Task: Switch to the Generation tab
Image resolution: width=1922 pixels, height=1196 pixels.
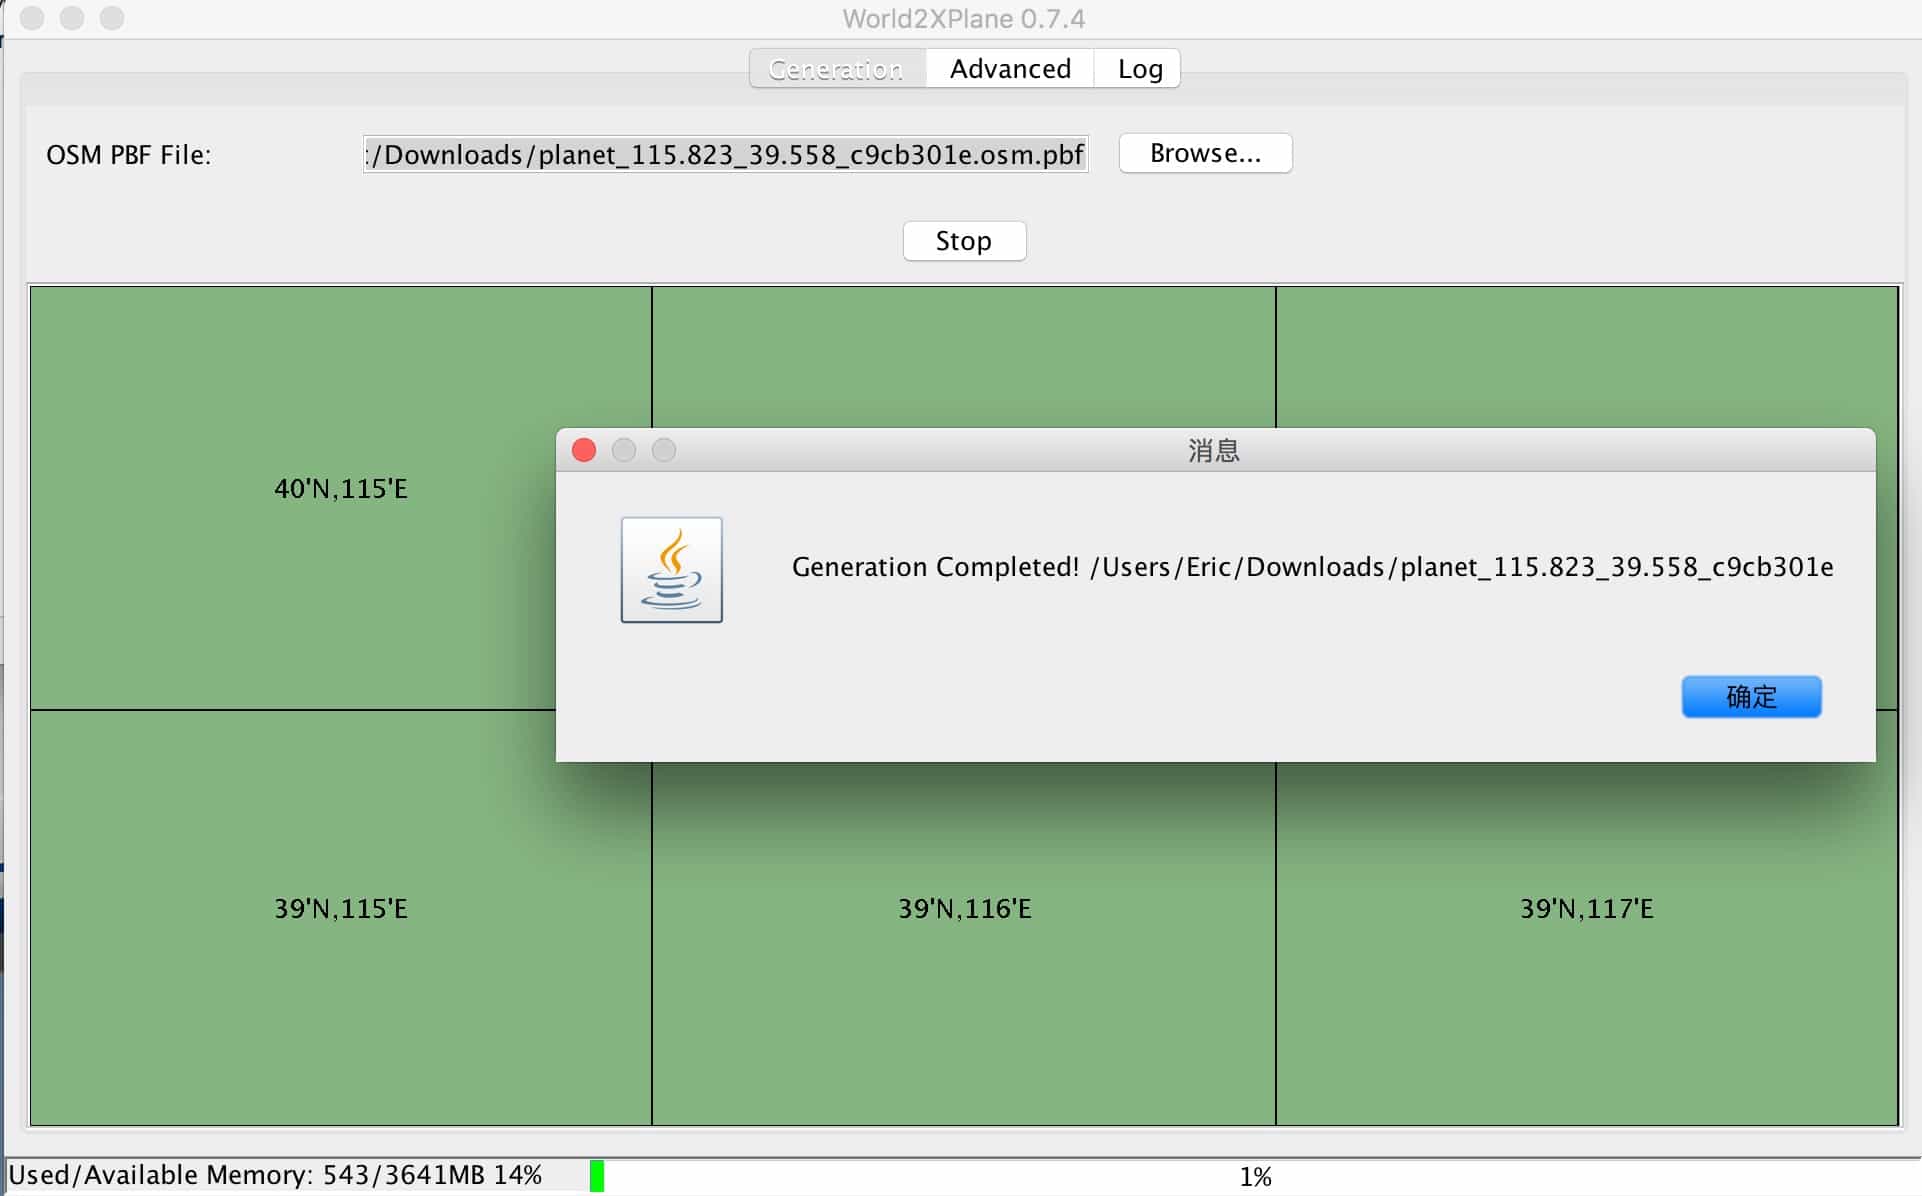Action: point(837,69)
